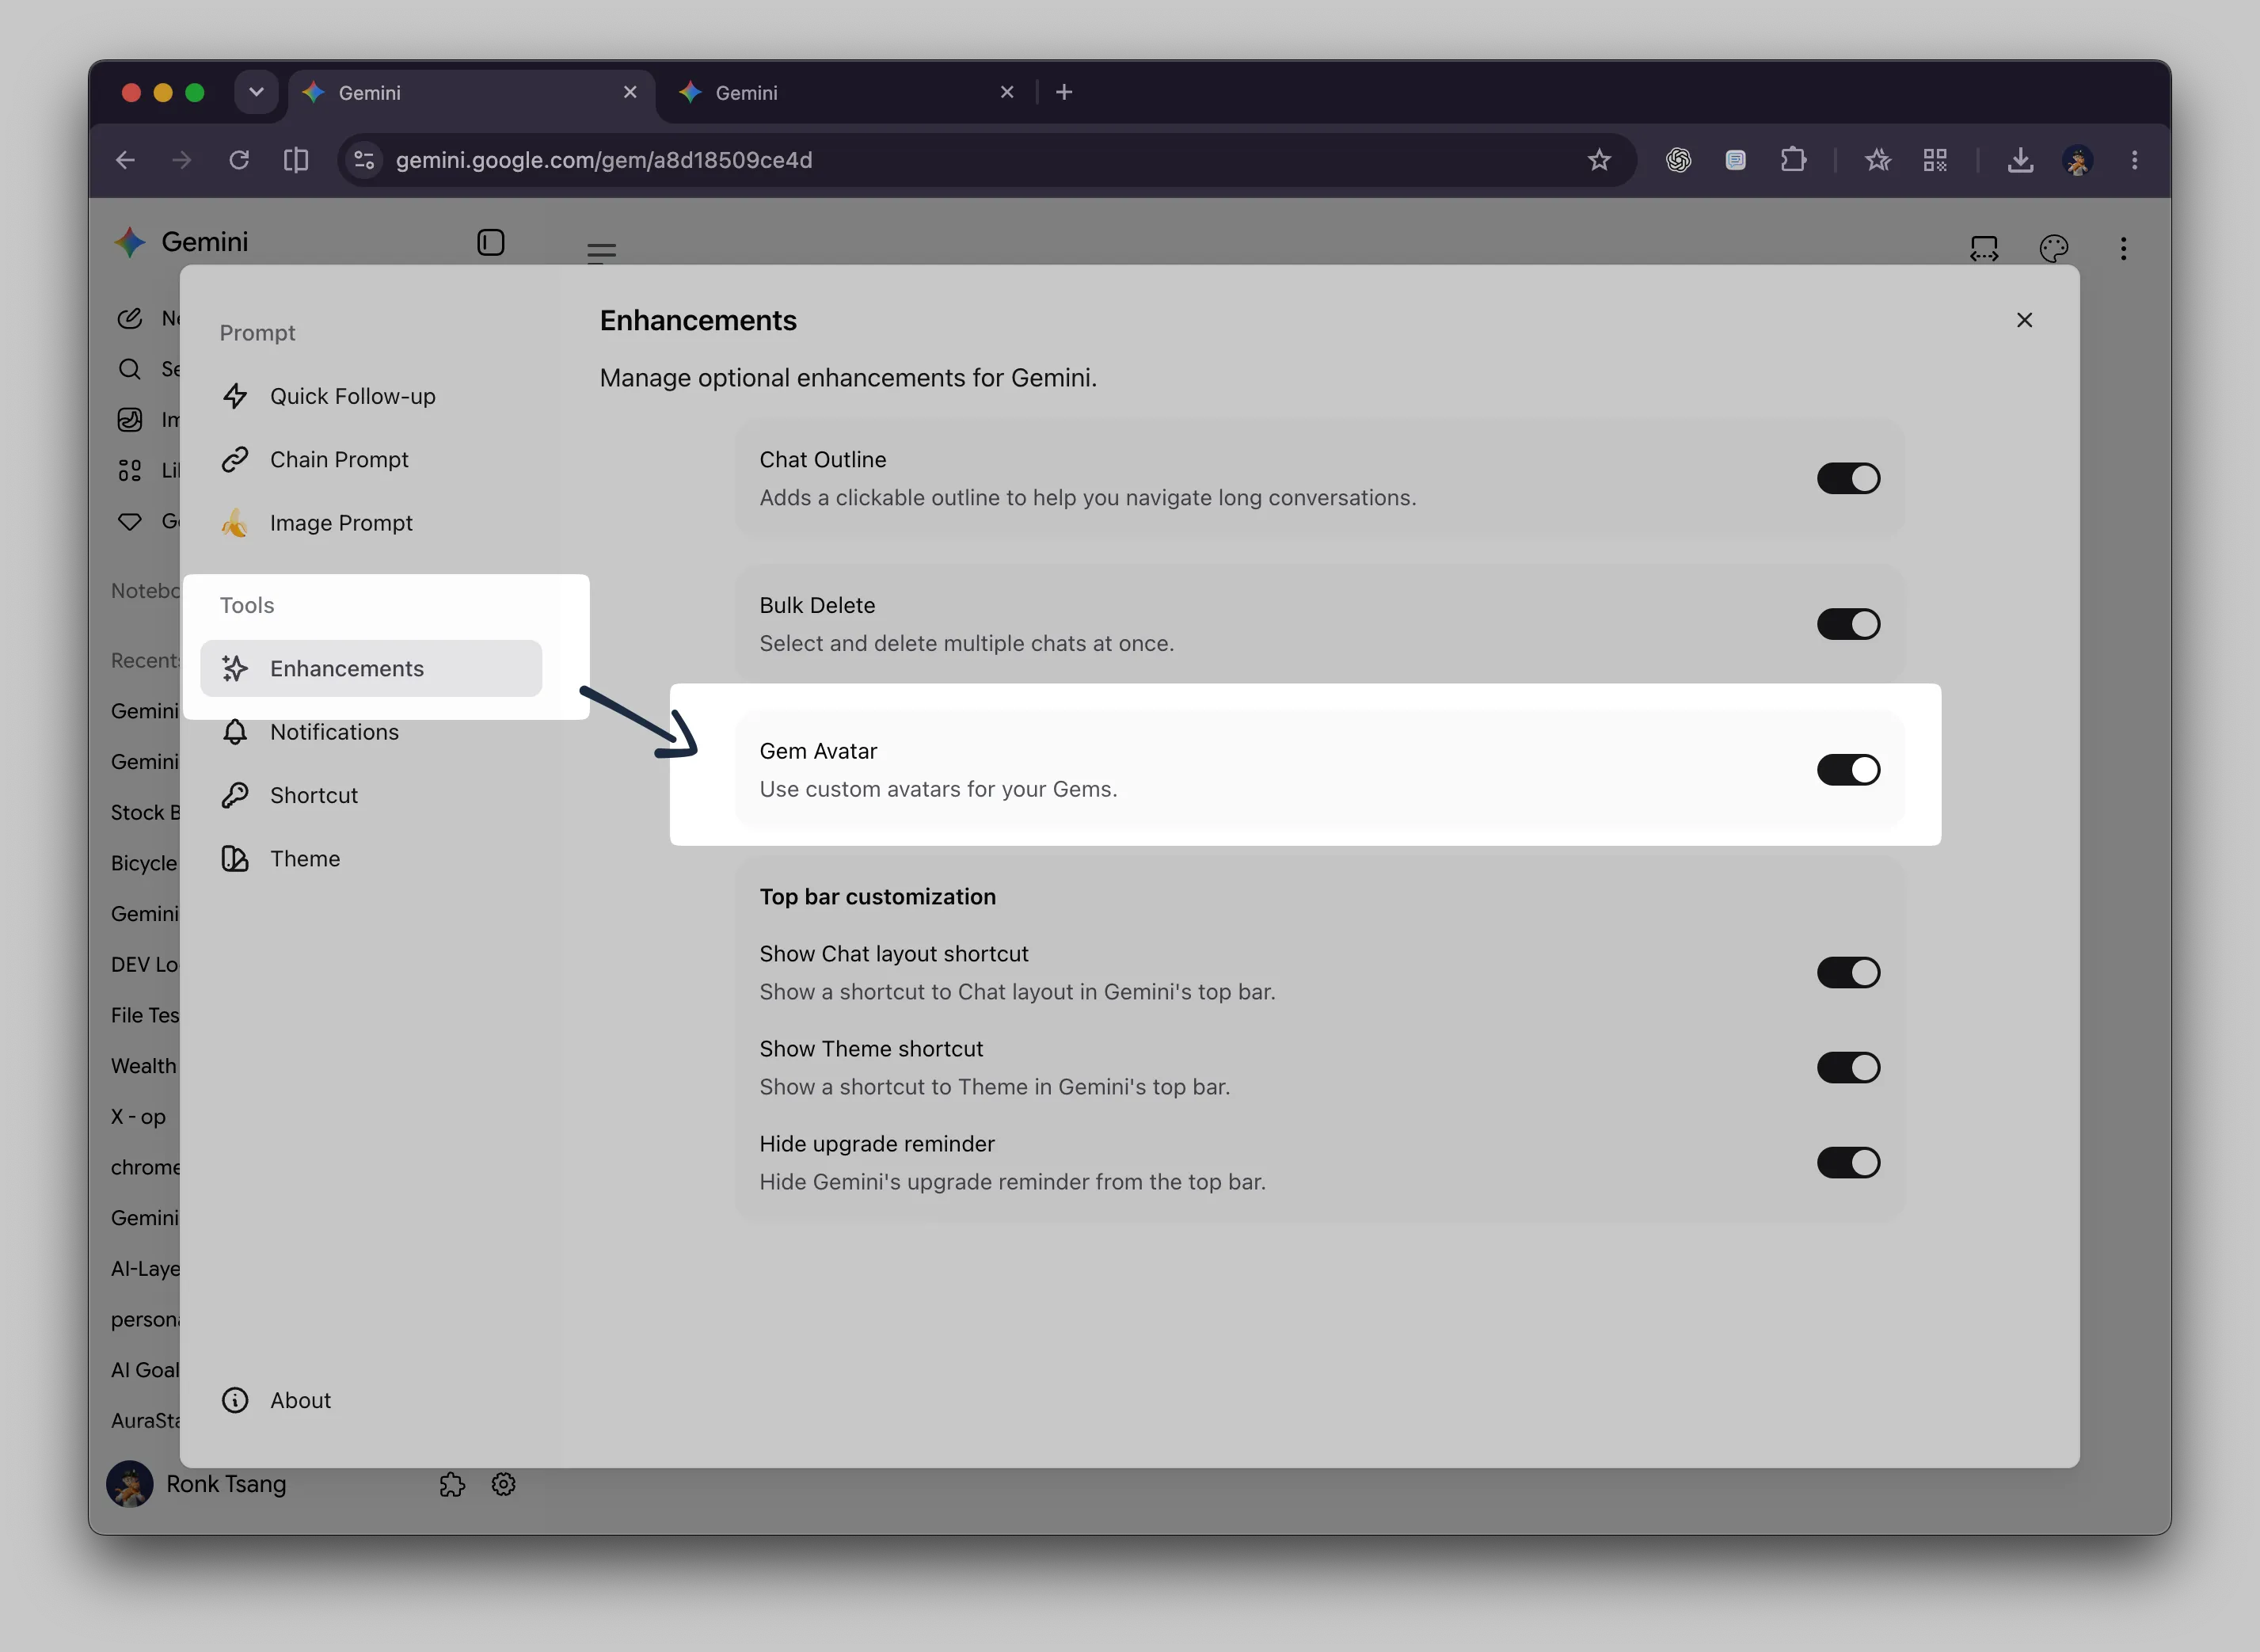Image resolution: width=2260 pixels, height=1652 pixels.
Task: Open the Gemini hamburger menu
Action: (601, 252)
